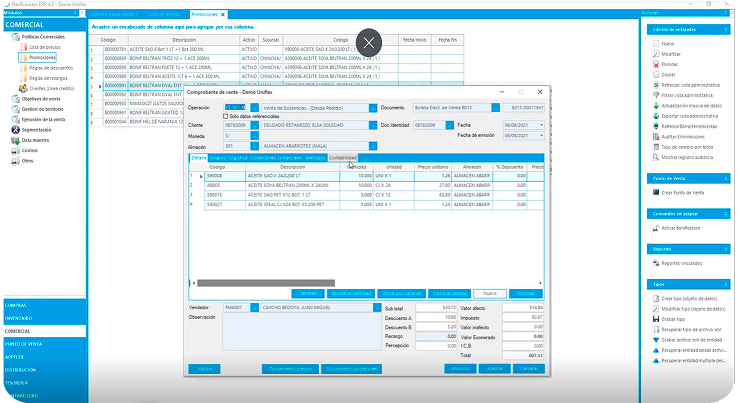Image resolution: width=737 pixels, height=403 pixels.
Task: Switch to the Contabilidad tab
Action: pos(342,157)
